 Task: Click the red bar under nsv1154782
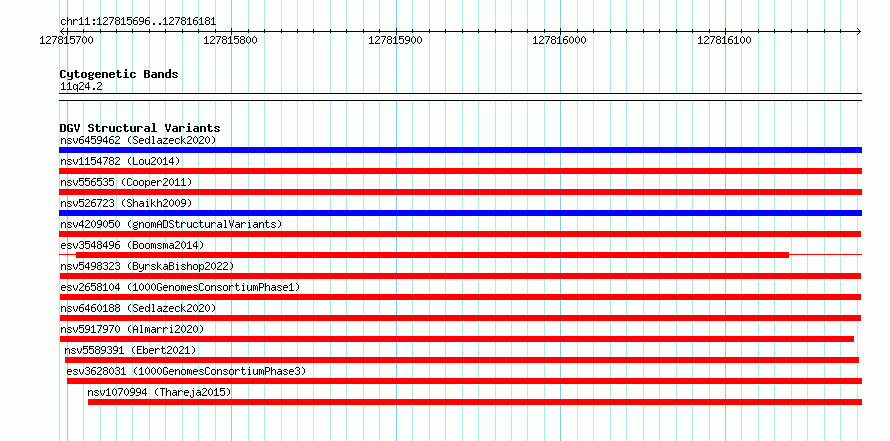[x=460, y=171]
